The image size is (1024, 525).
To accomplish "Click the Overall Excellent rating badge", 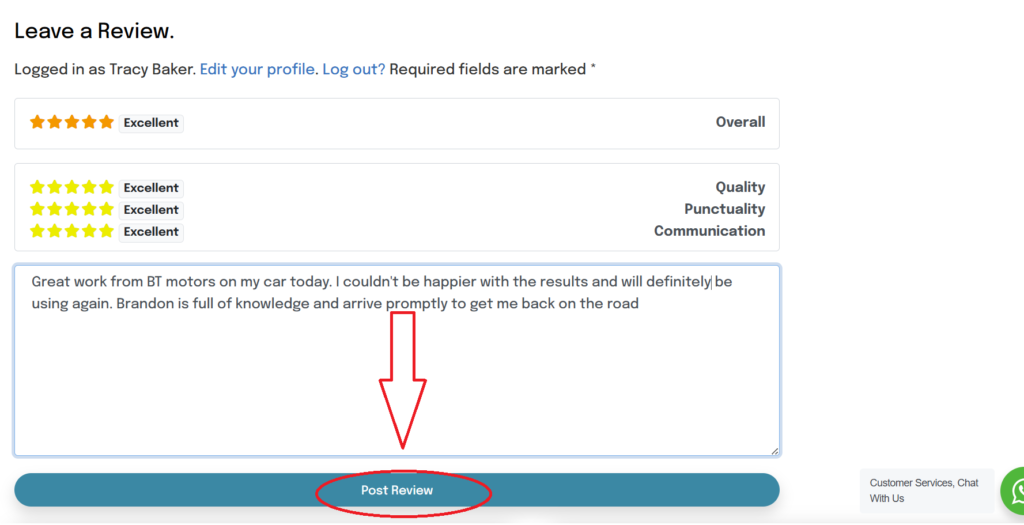I will pyautogui.click(x=151, y=123).
